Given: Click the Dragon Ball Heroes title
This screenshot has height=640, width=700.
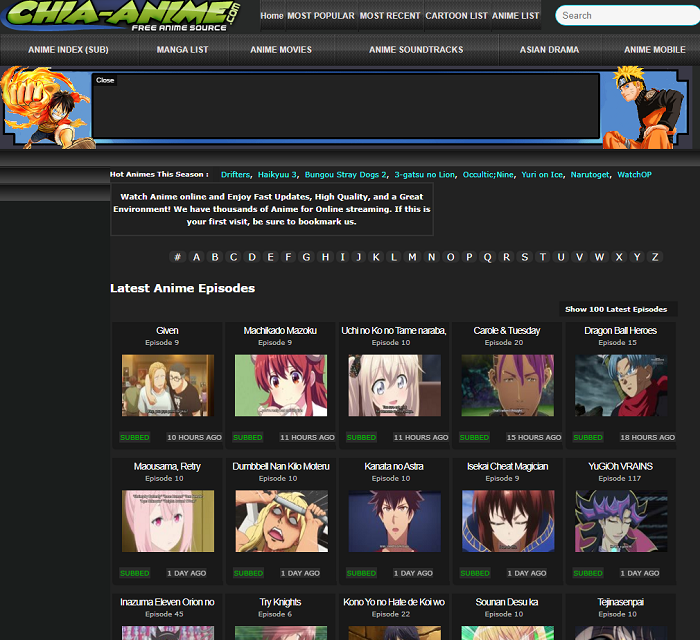Looking at the screenshot, I should point(620,331).
